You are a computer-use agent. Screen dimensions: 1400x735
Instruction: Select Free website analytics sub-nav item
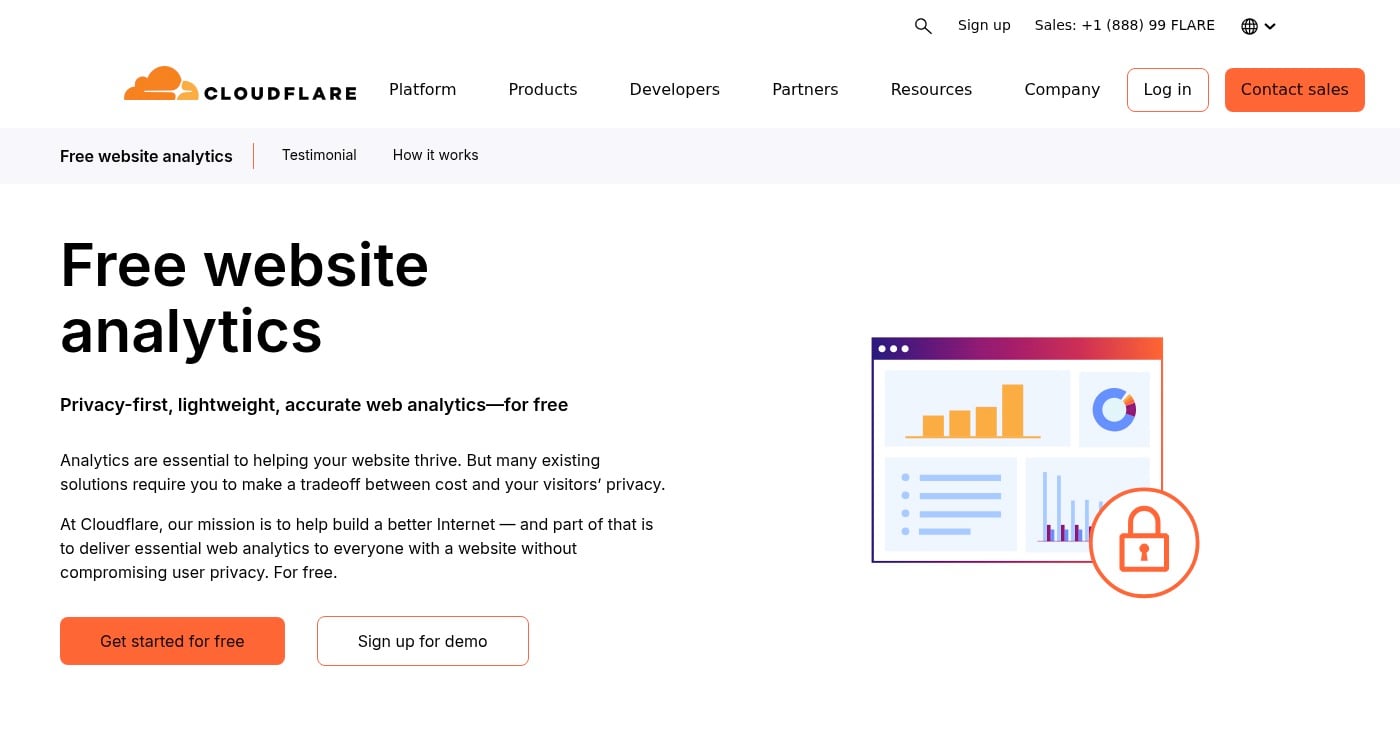(146, 156)
